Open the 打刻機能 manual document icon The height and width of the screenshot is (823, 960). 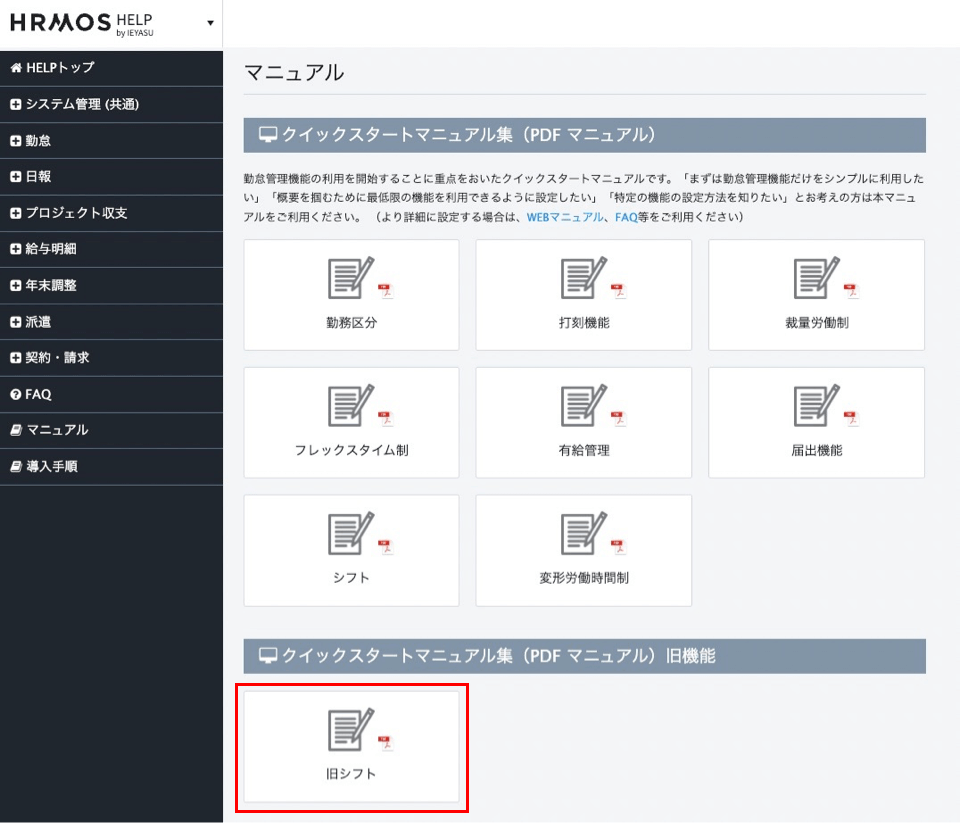click(x=583, y=280)
